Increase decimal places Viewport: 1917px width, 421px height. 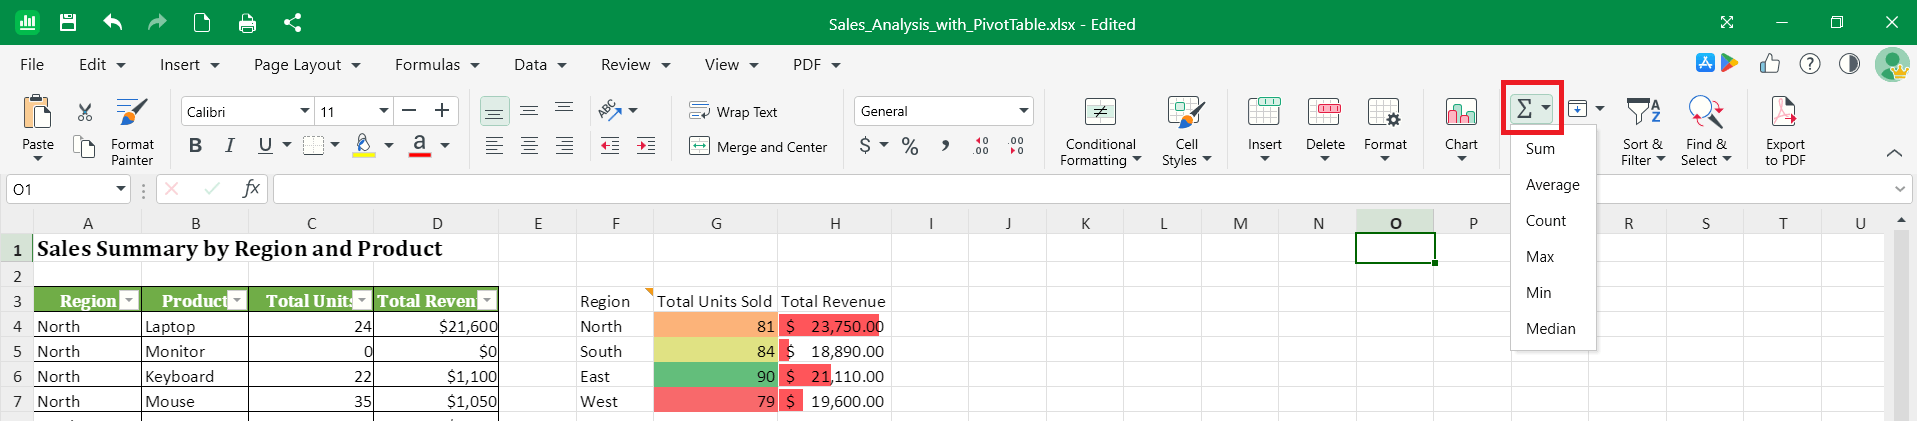(x=981, y=146)
